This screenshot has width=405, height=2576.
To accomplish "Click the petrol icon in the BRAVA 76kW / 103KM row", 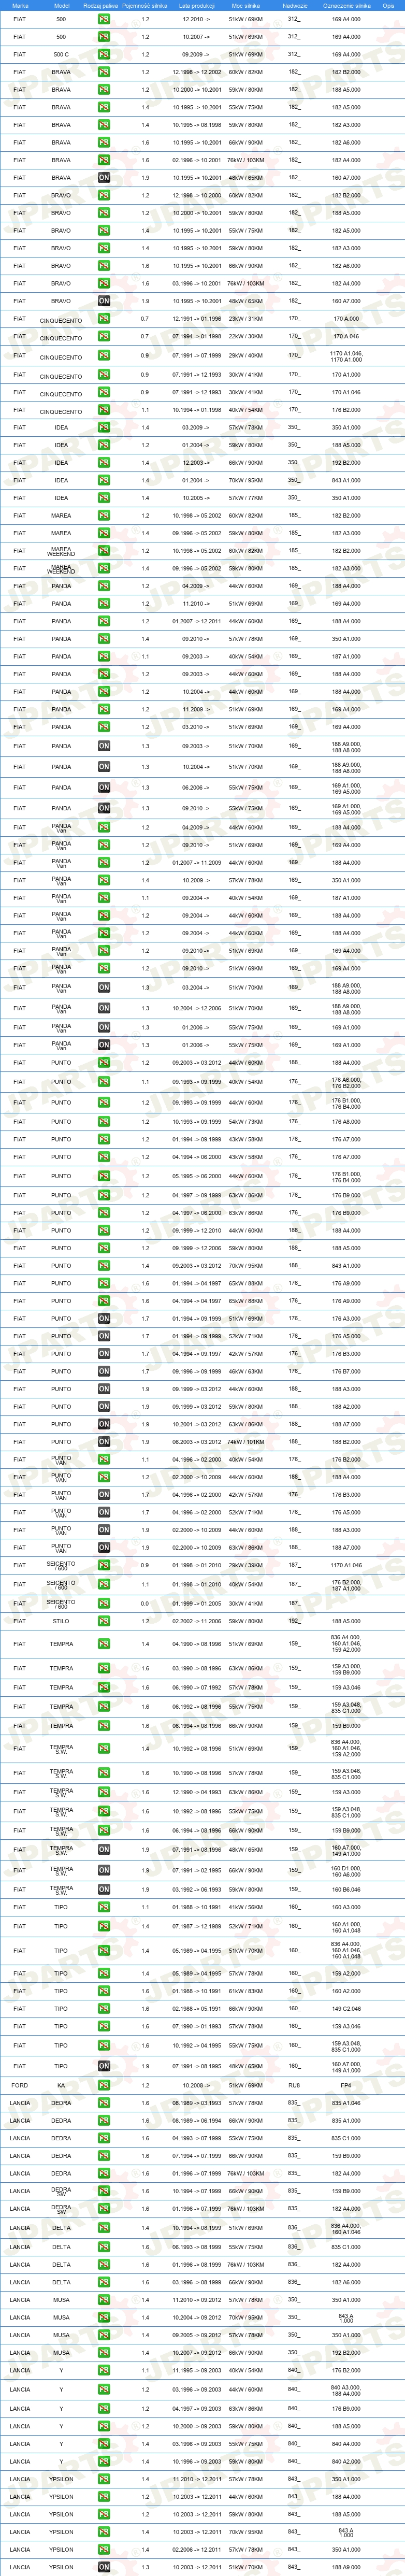I will tap(104, 160).
